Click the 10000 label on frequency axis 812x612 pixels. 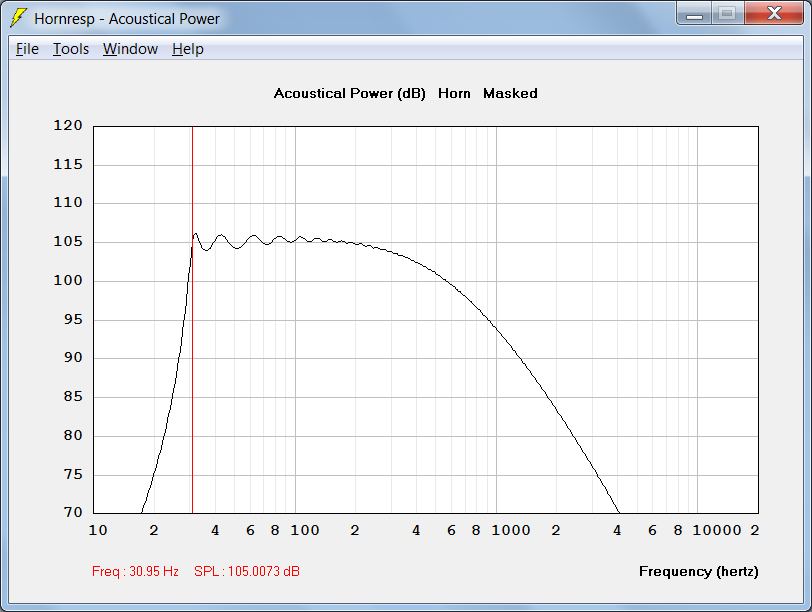(x=717, y=530)
